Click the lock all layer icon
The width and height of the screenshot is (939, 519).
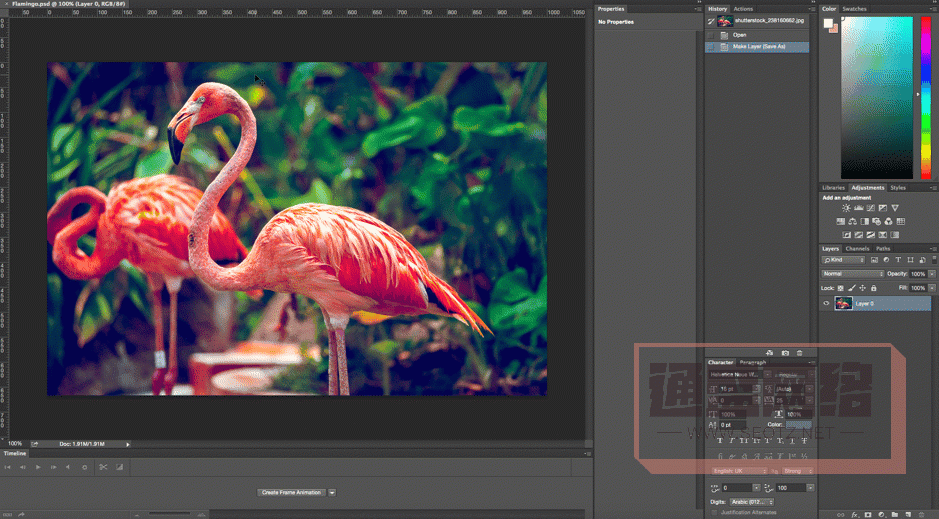coord(873,288)
